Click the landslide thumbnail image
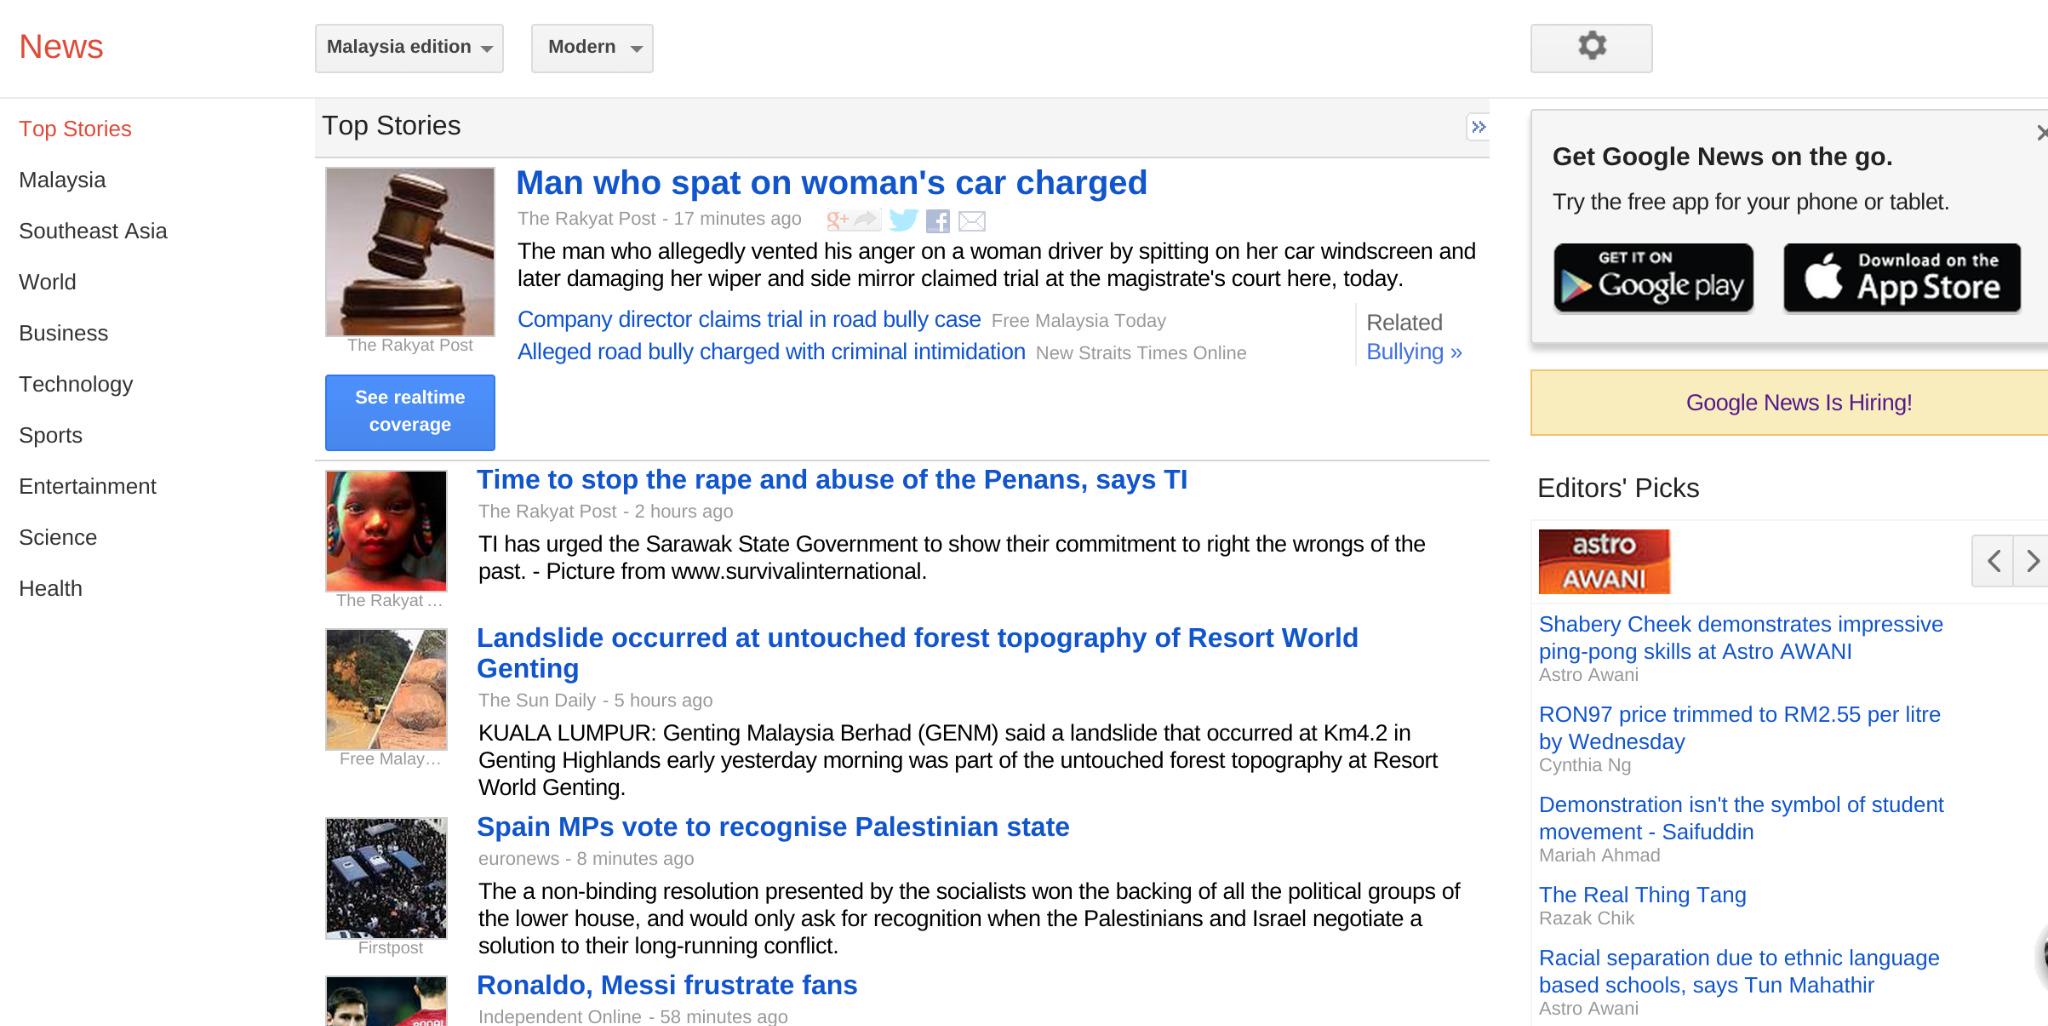Screen dimensions: 2048x1026 (386, 689)
